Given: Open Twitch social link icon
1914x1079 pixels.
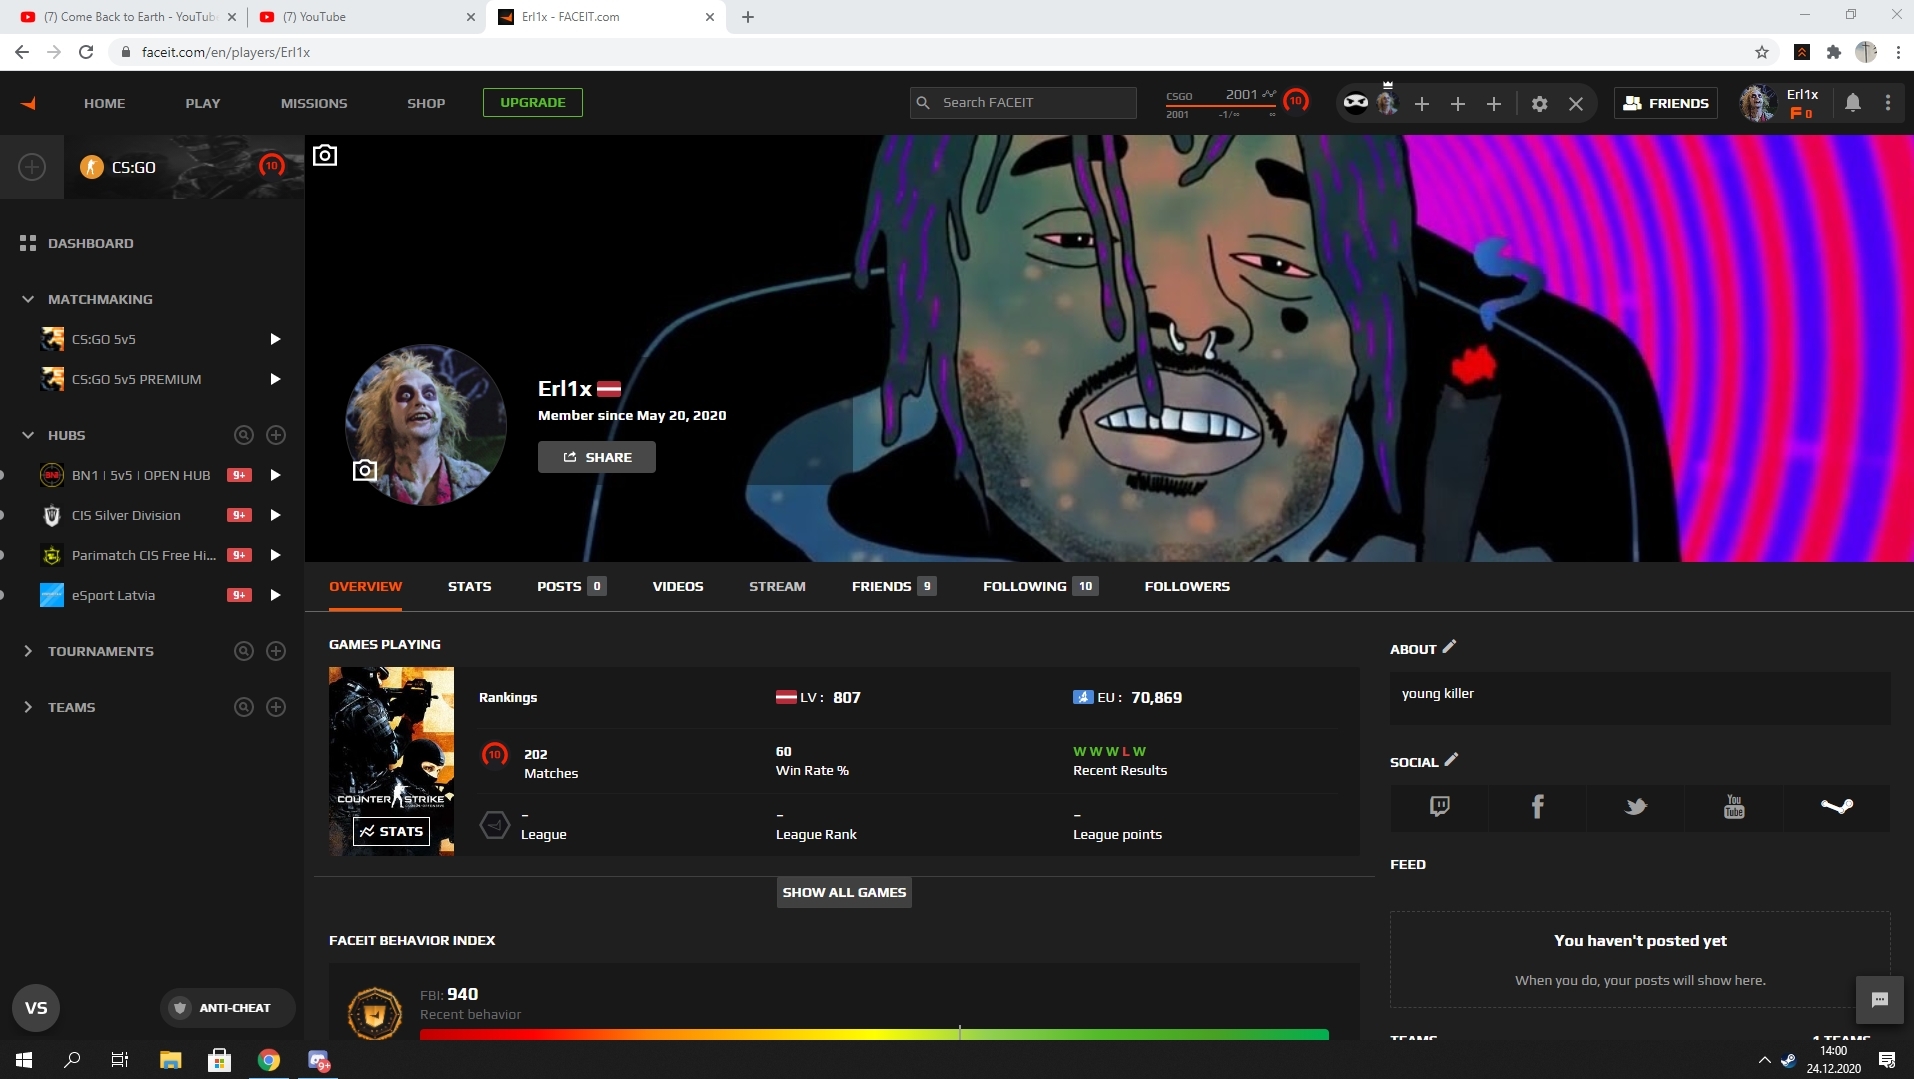Looking at the screenshot, I should pyautogui.click(x=1439, y=806).
